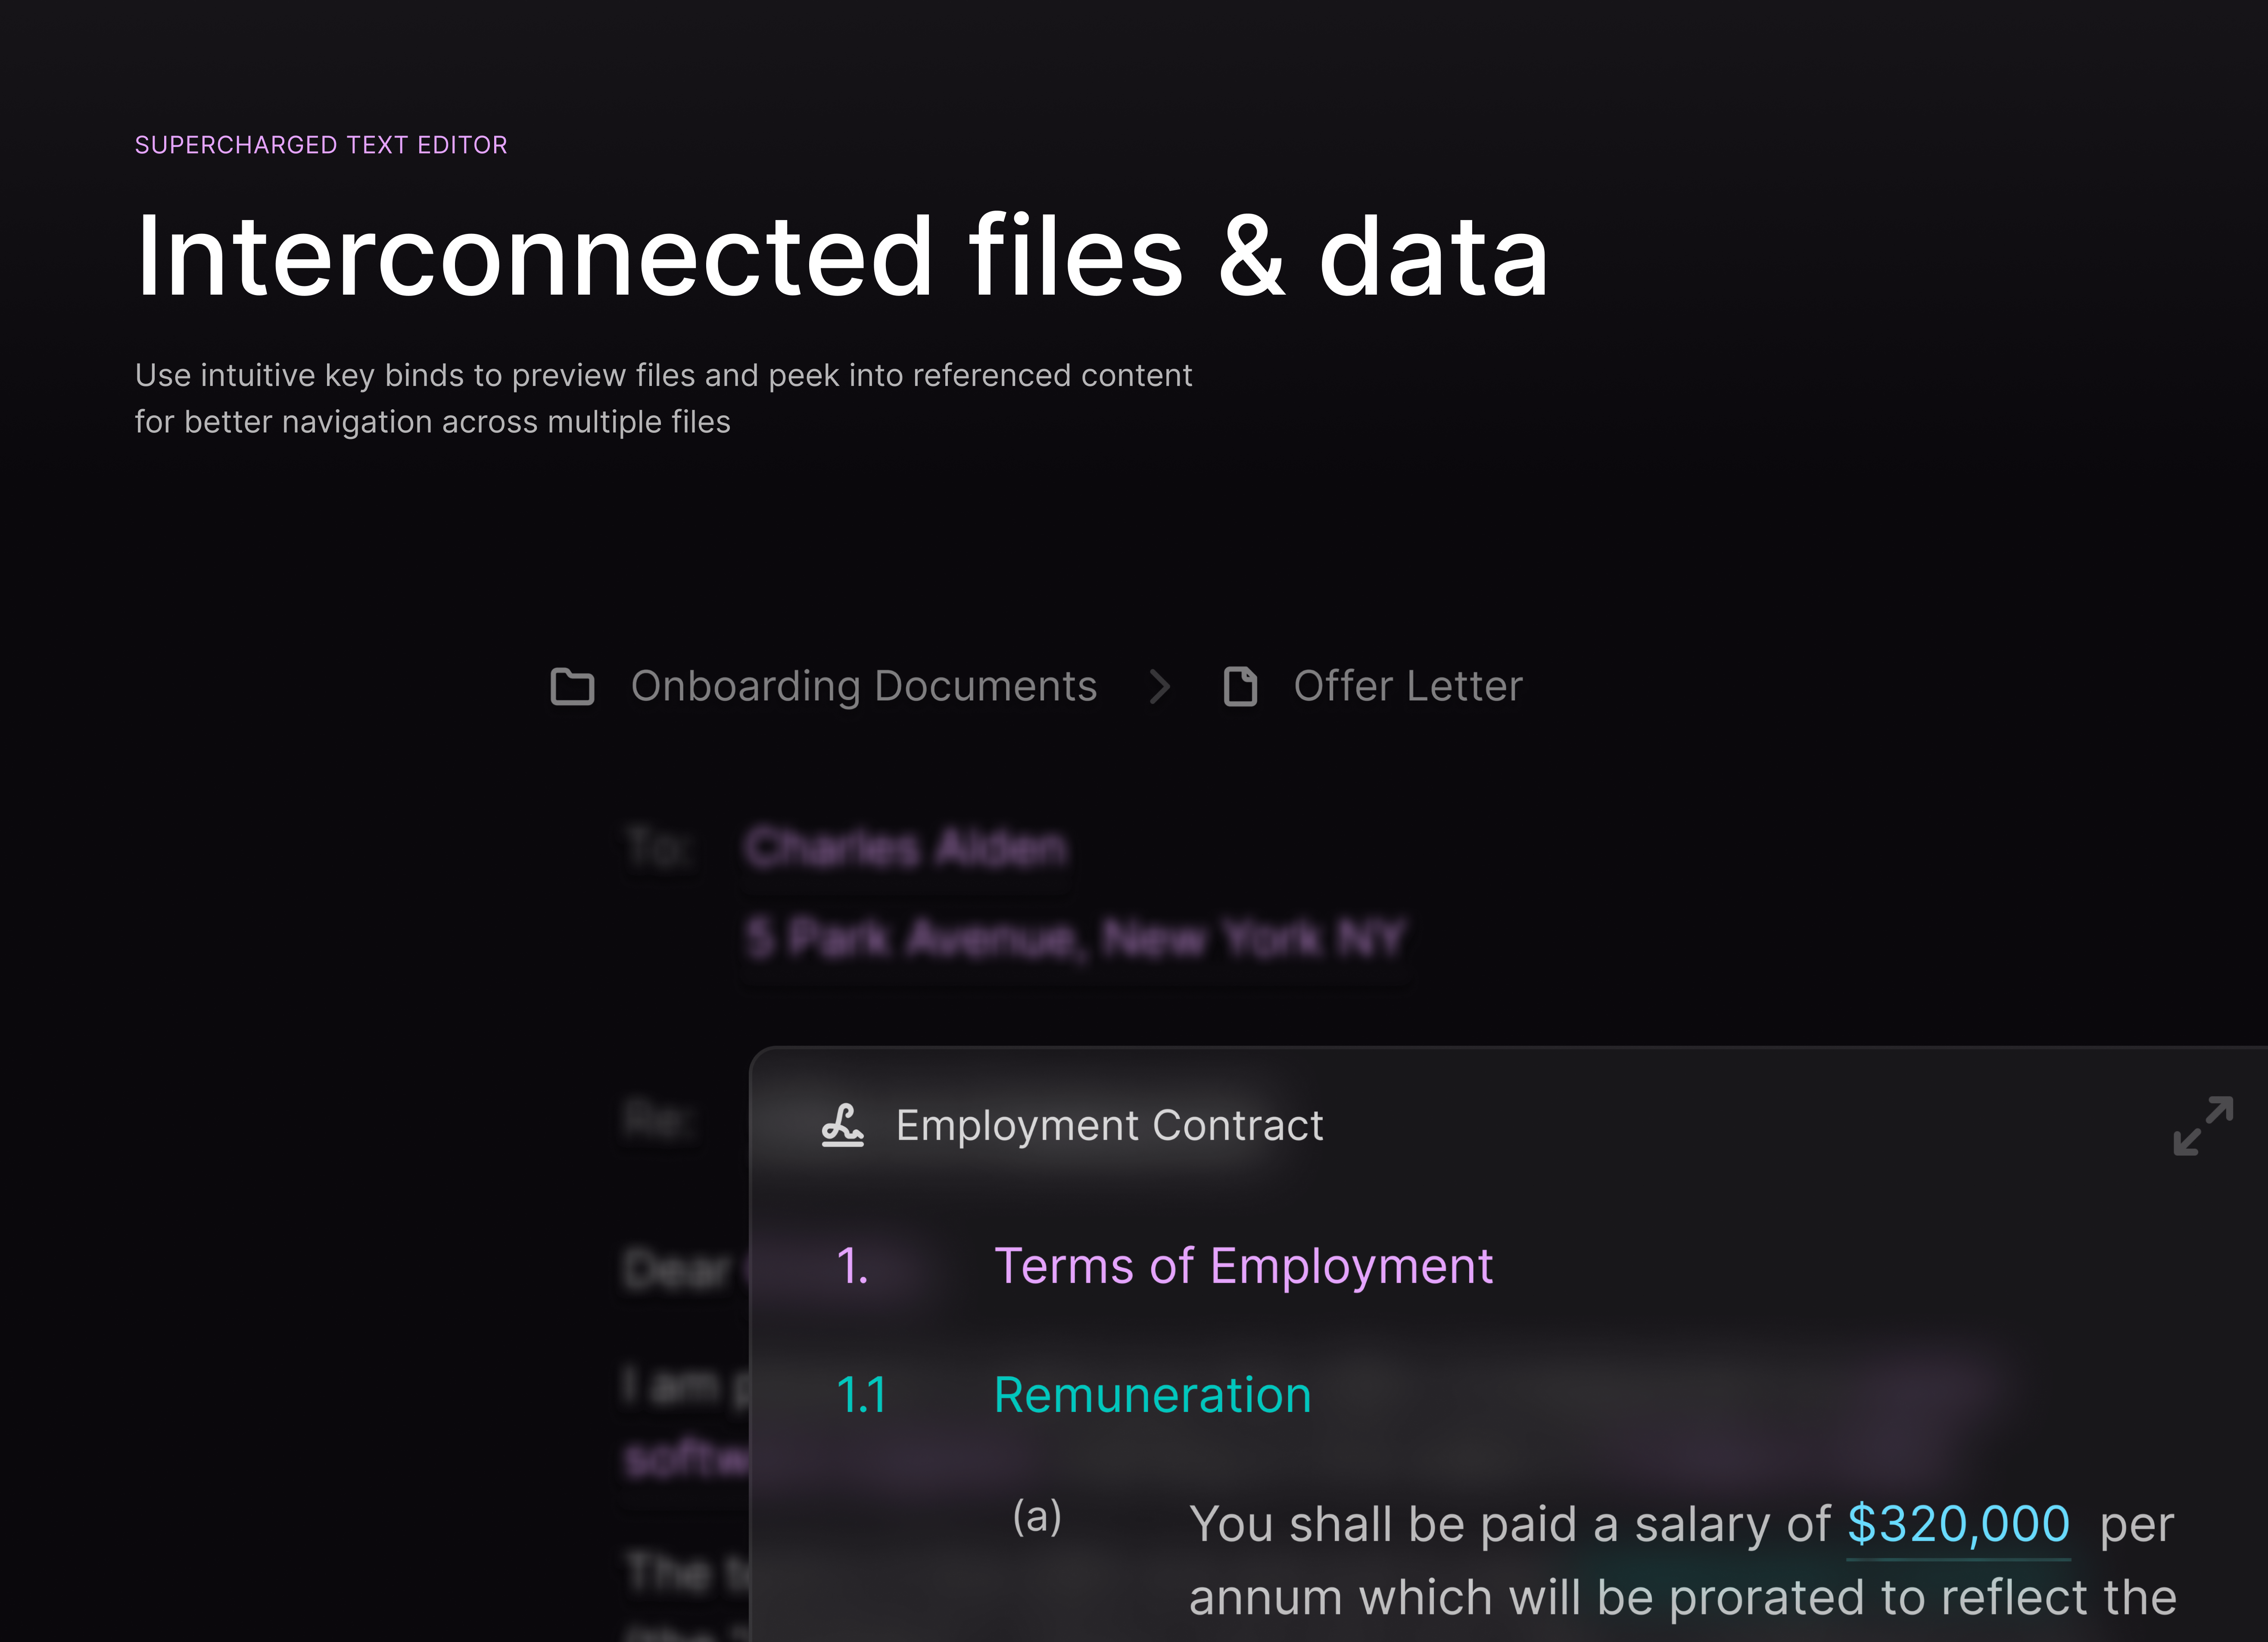Click section number 1.1 in the contract

pyautogui.click(x=861, y=1395)
